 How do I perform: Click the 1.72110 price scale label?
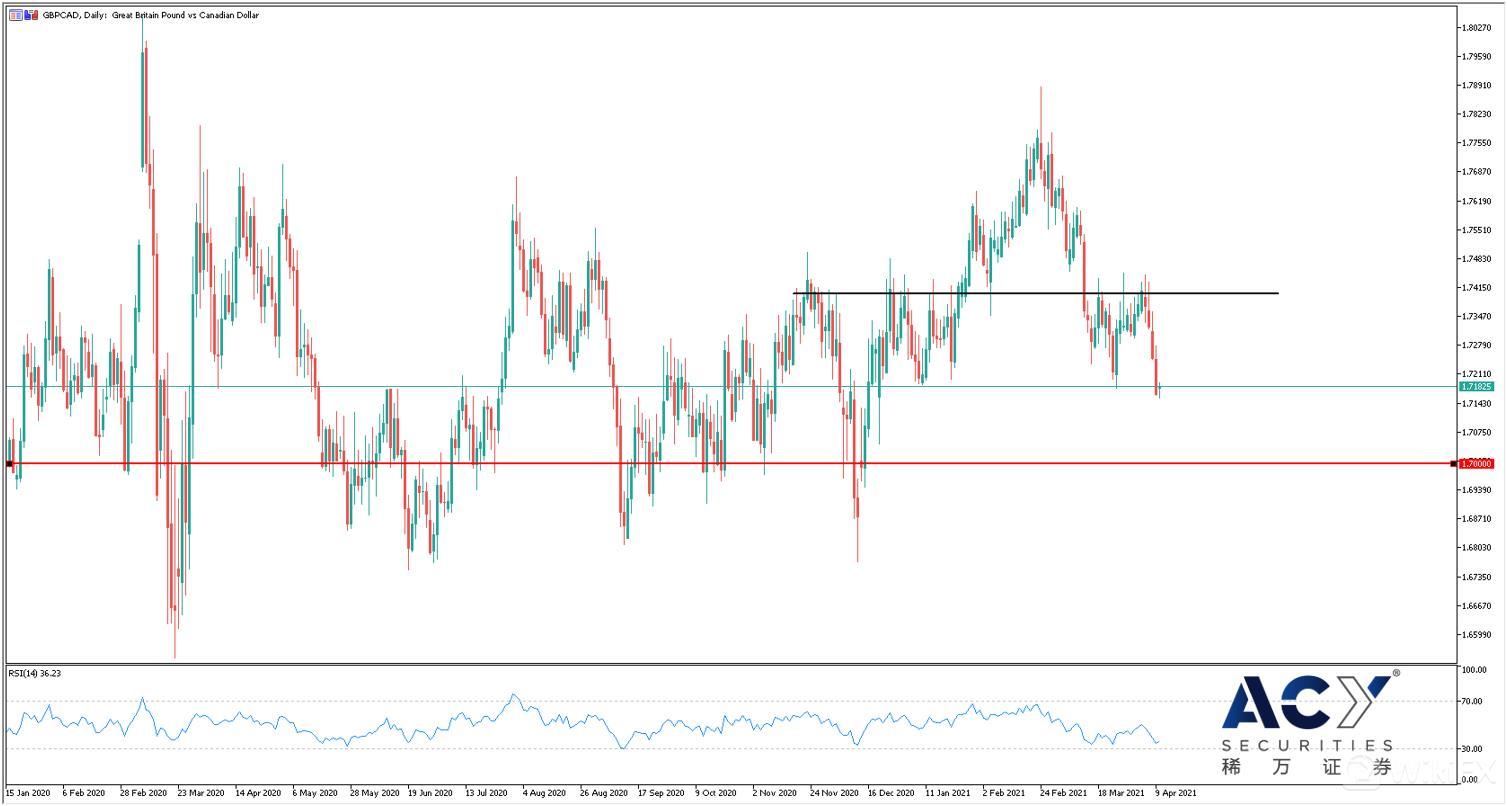tap(1476, 374)
